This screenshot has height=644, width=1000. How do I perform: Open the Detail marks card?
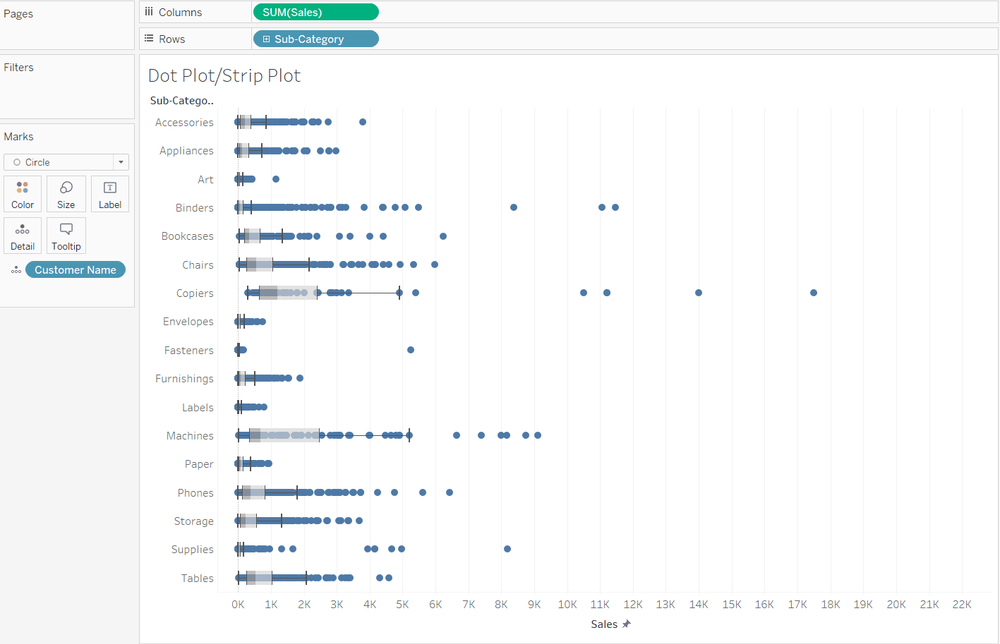(x=22, y=236)
